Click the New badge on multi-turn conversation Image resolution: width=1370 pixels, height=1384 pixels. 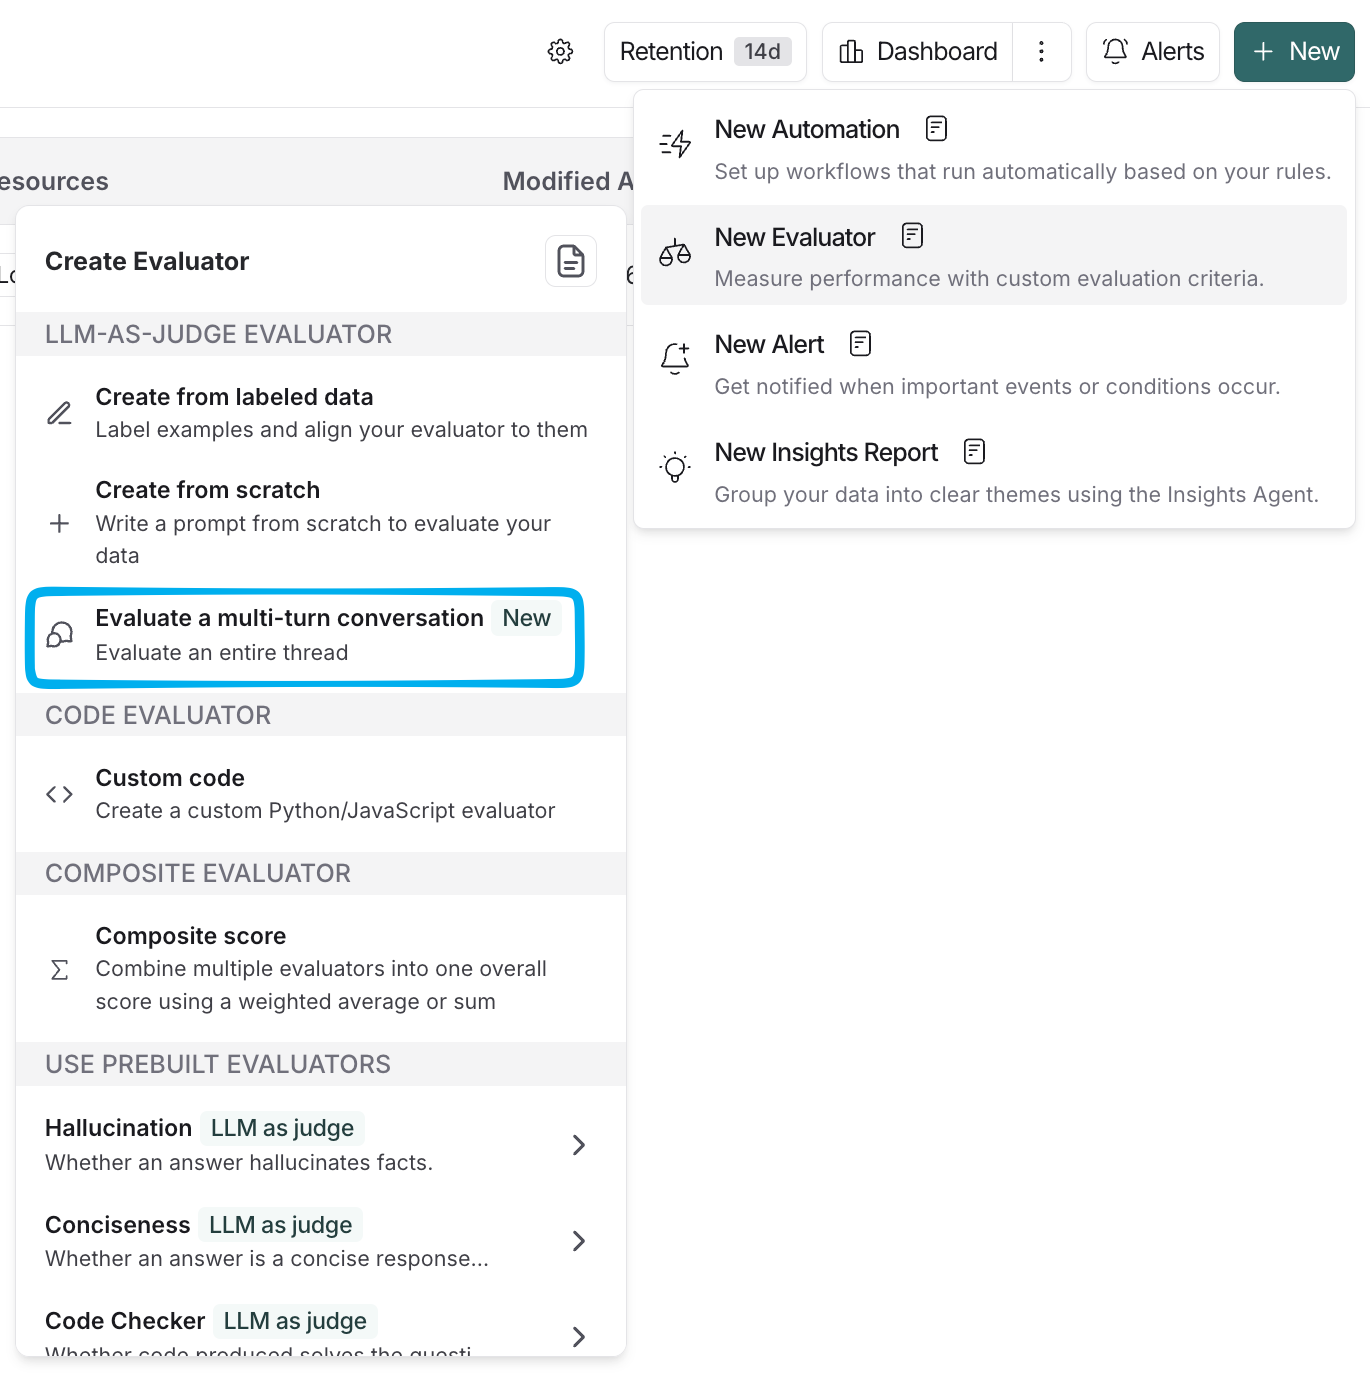(x=527, y=618)
